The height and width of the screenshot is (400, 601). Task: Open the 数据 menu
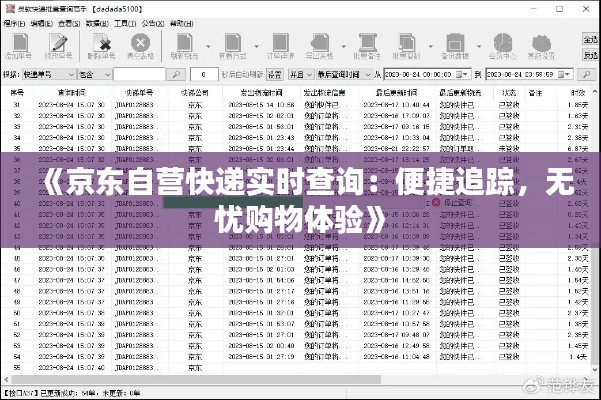point(97,24)
